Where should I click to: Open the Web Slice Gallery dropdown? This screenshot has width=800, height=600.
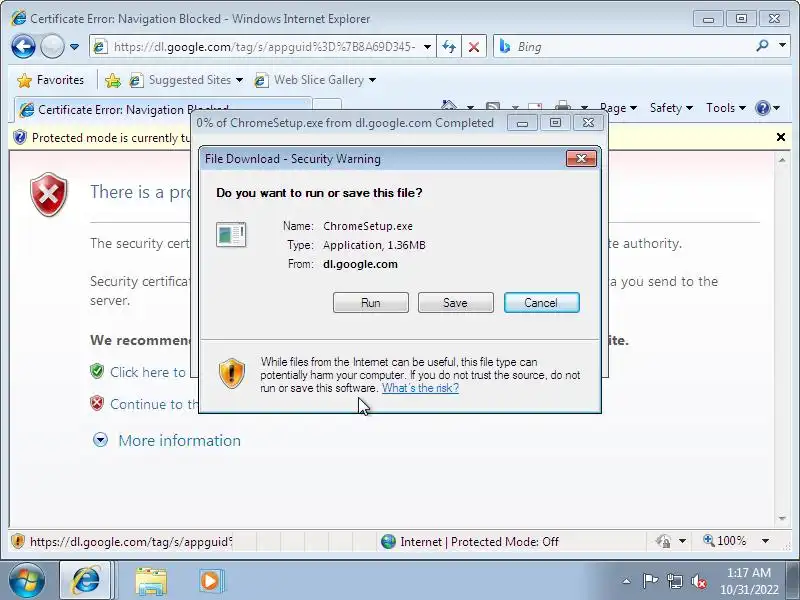tap(315, 80)
